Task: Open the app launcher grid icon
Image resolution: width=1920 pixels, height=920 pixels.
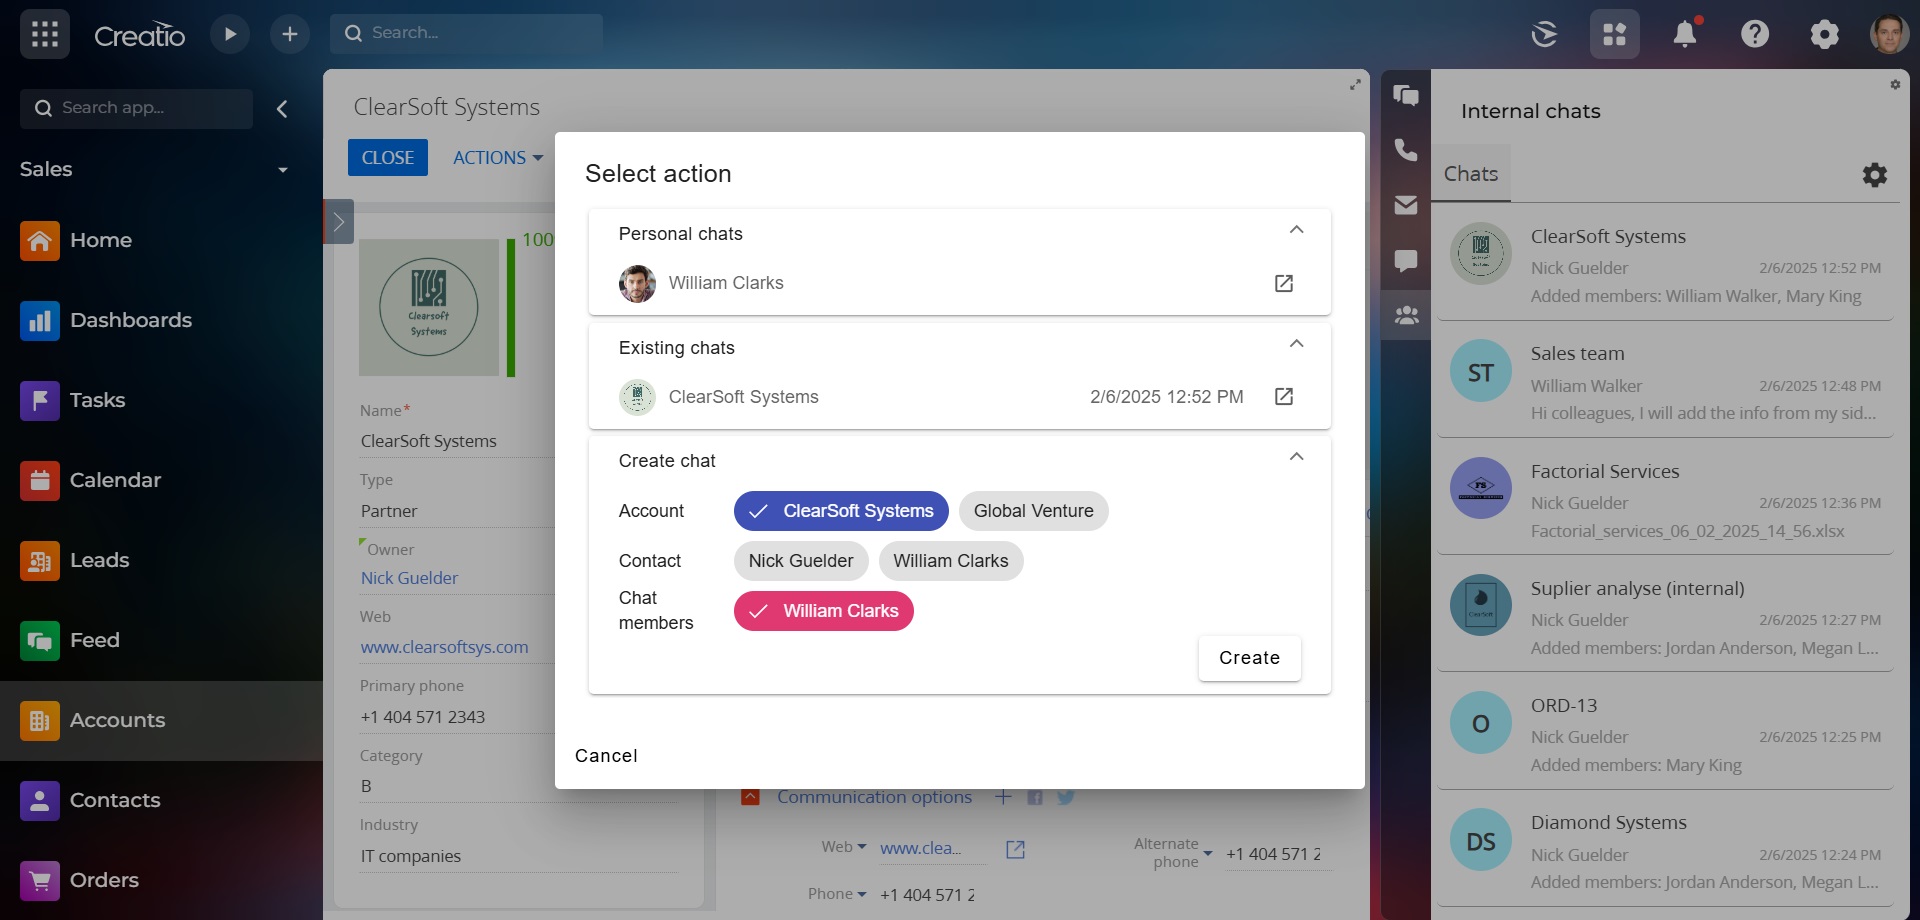Action: tap(45, 34)
